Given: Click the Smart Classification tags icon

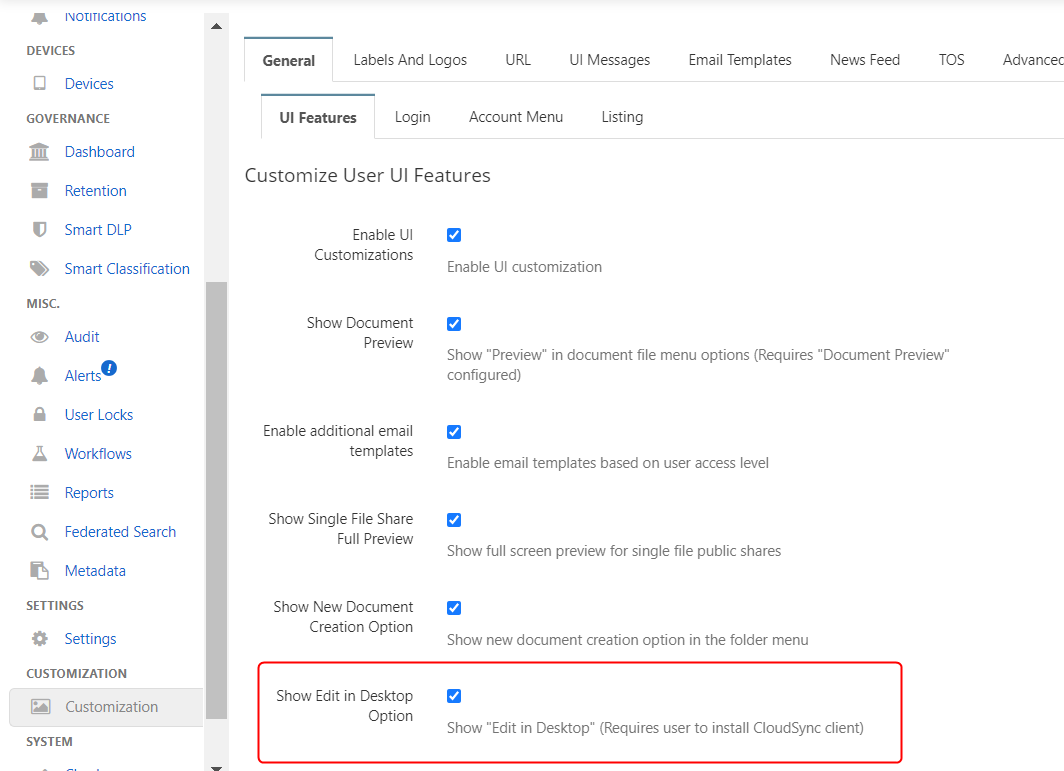Looking at the screenshot, I should point(40,269).
